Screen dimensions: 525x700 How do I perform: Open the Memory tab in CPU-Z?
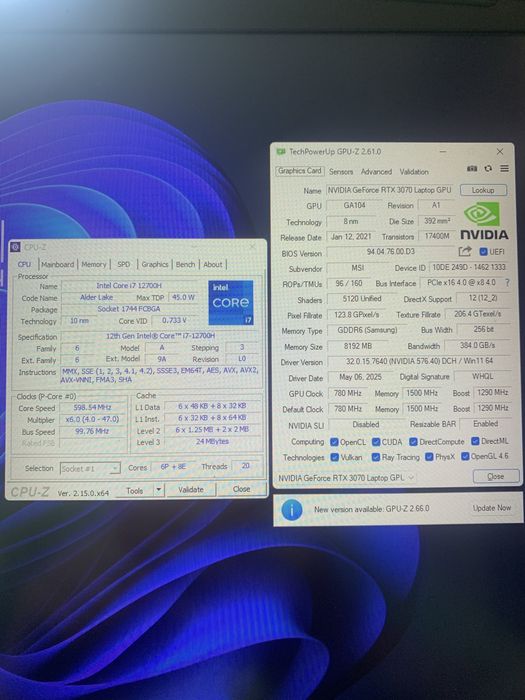94,264
